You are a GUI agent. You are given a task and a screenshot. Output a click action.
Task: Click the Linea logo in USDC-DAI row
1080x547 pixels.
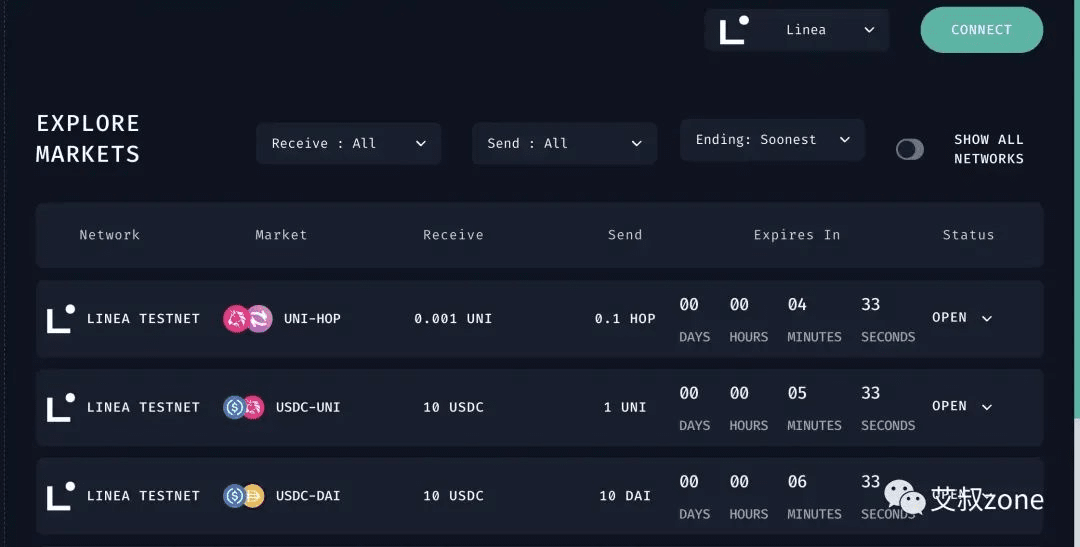coord(61,496)
